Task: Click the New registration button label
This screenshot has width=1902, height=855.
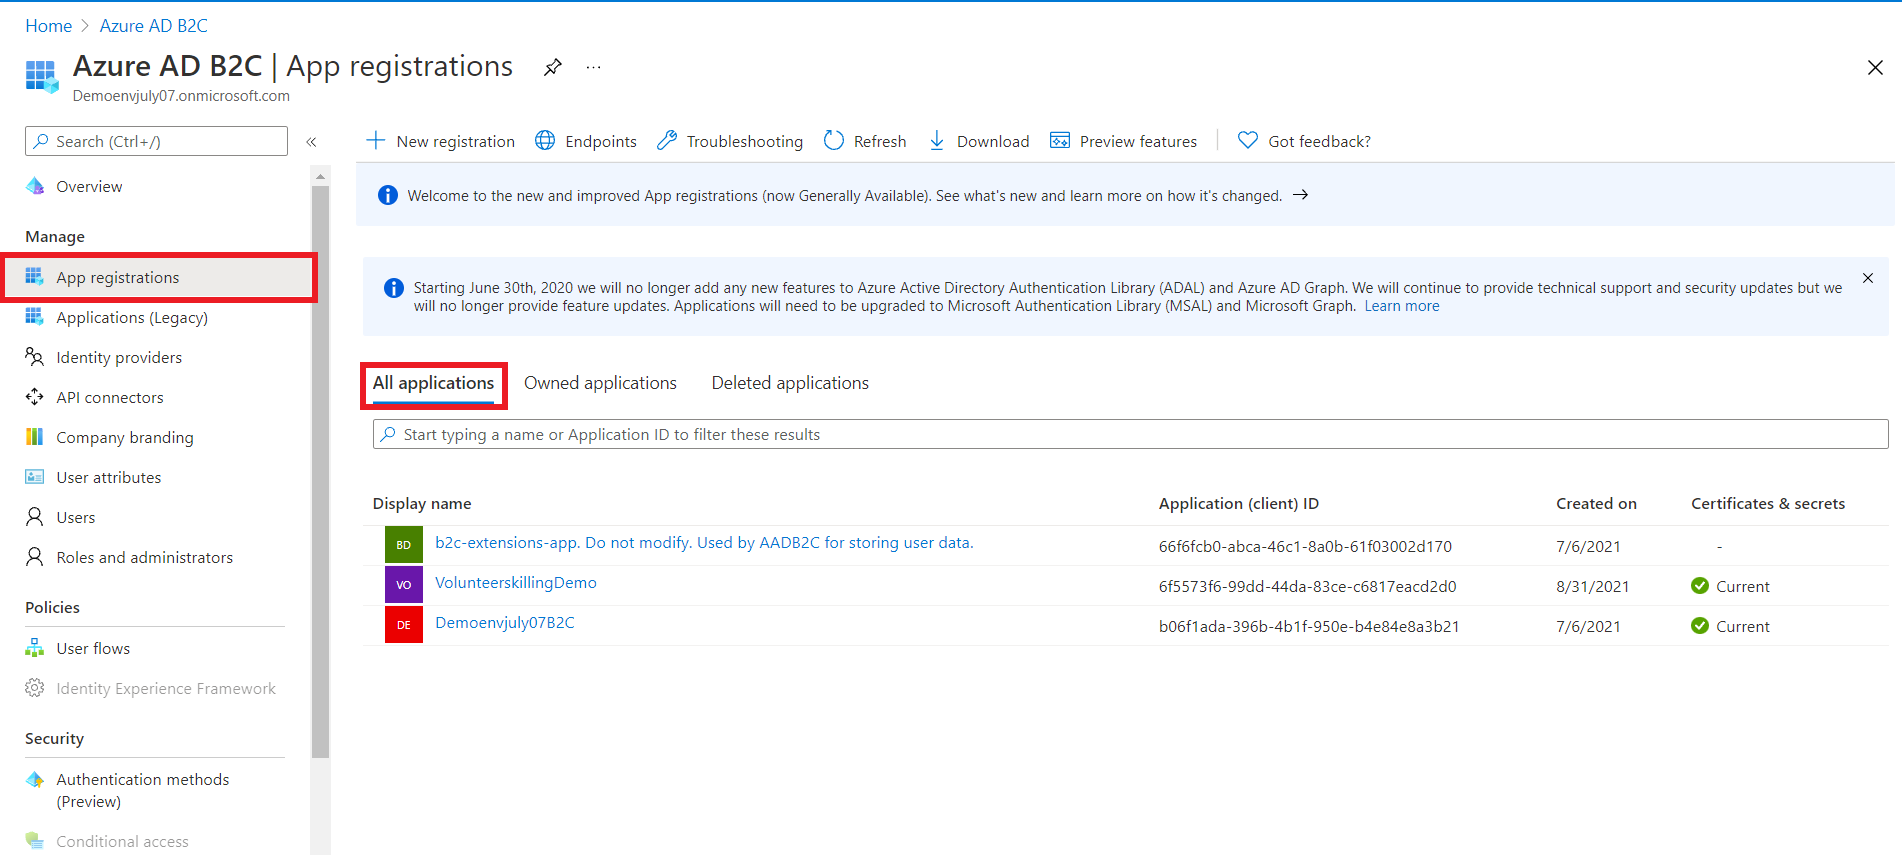Action: [x=455, y=141]
